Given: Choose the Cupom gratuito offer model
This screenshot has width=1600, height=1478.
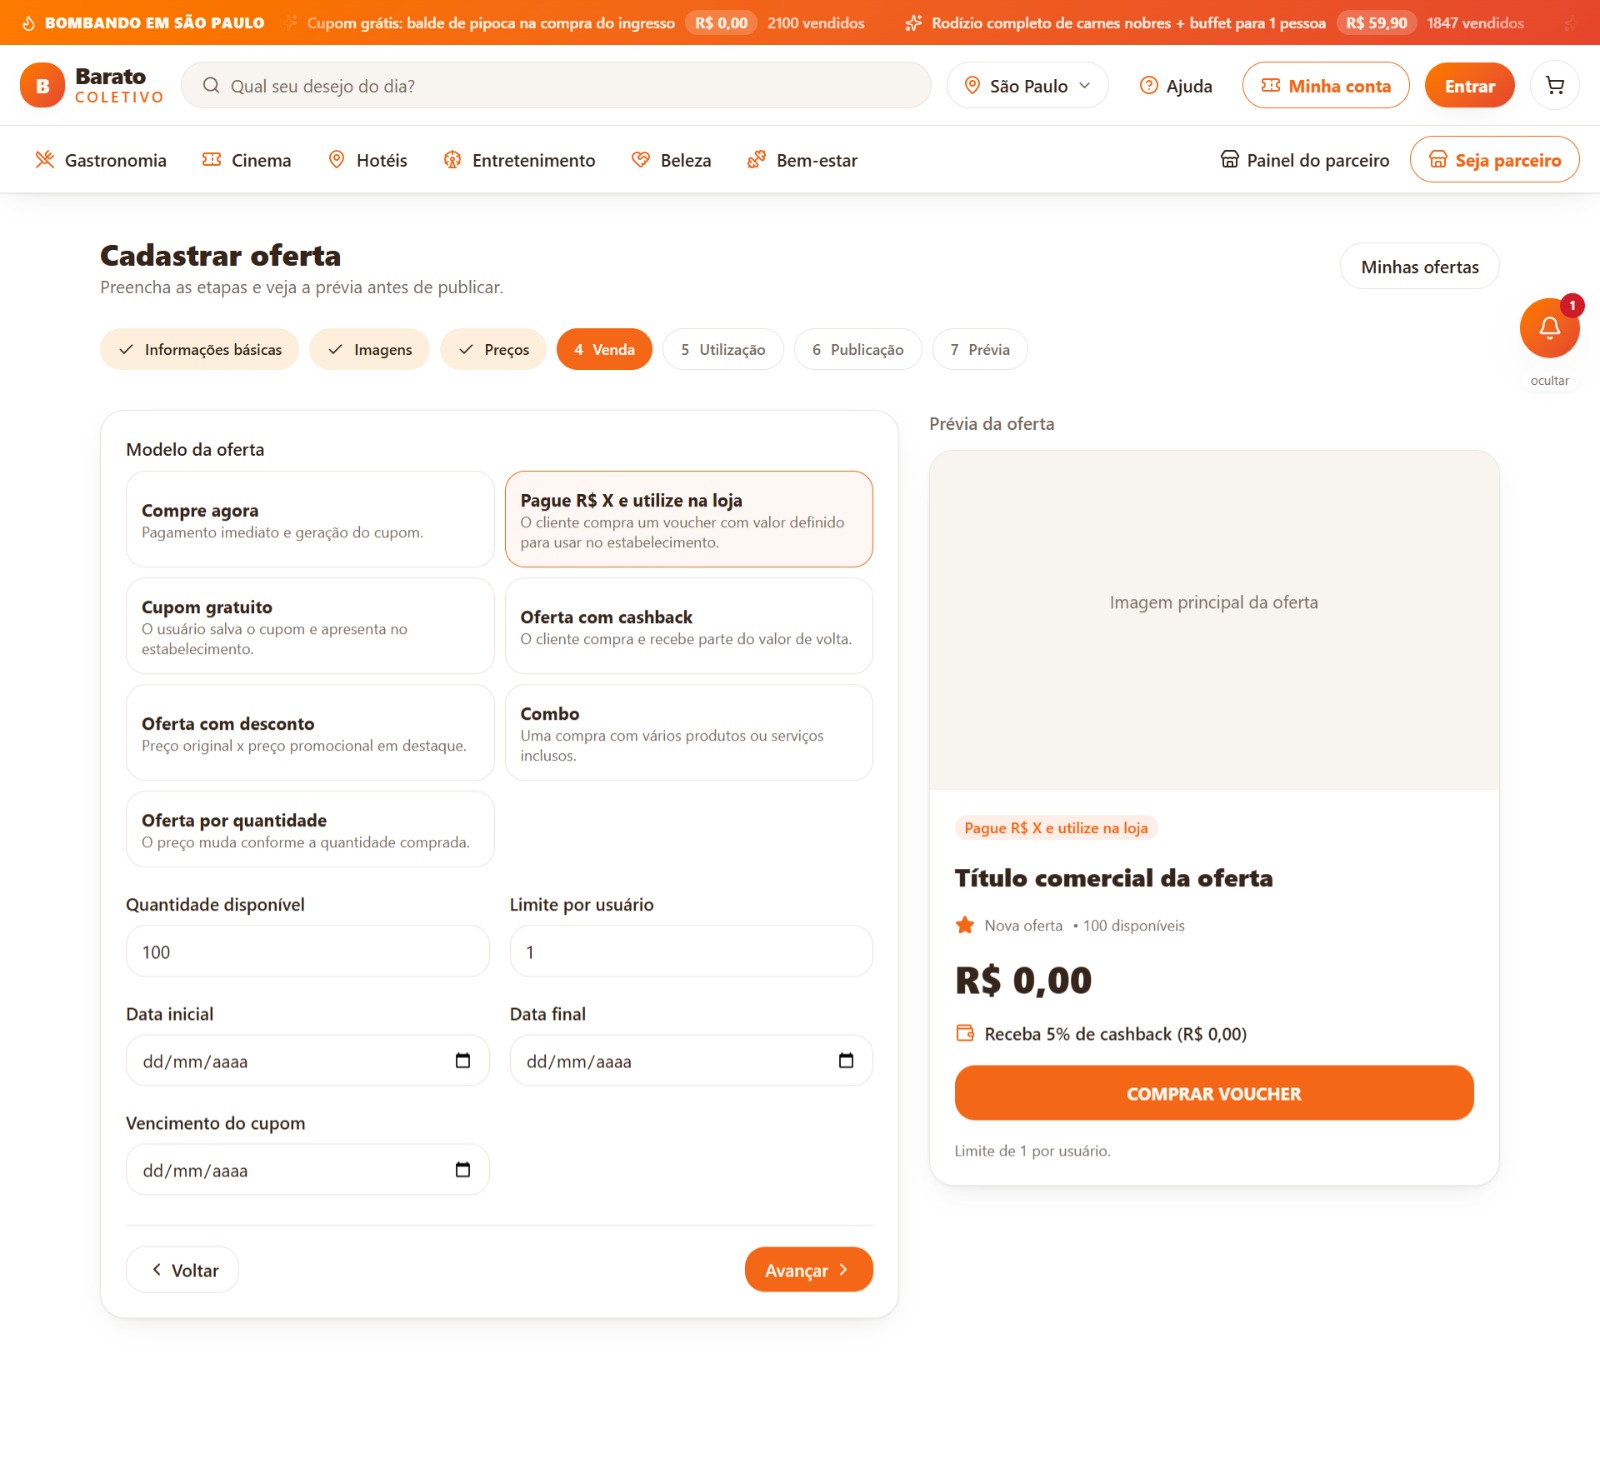Looking at the screenshot, I should coord(310,626).
